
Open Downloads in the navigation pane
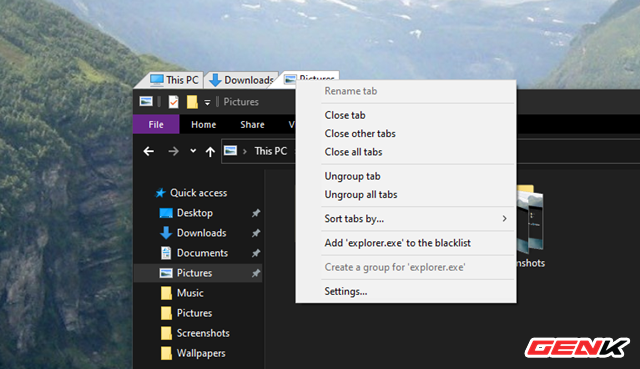(202, 233)
